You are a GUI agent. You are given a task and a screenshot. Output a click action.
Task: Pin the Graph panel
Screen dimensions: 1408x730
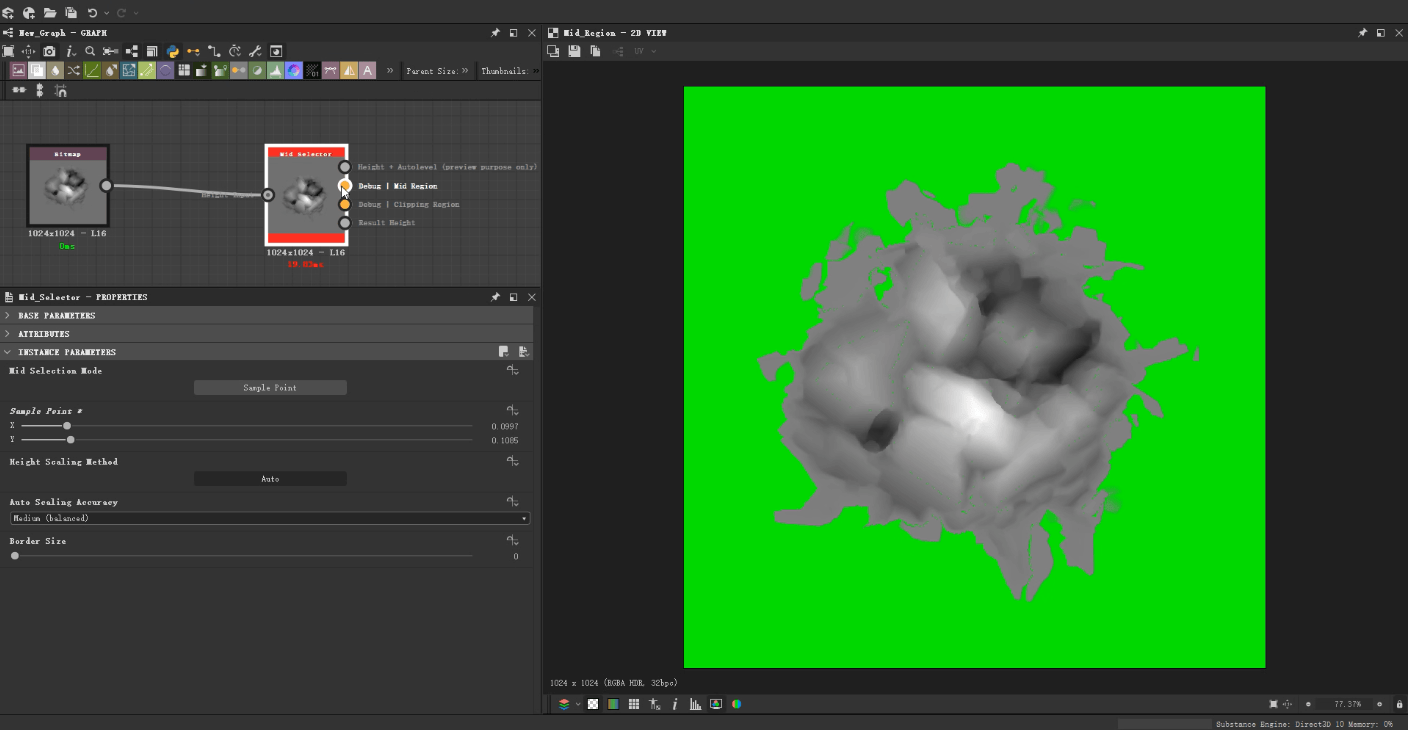495,33
